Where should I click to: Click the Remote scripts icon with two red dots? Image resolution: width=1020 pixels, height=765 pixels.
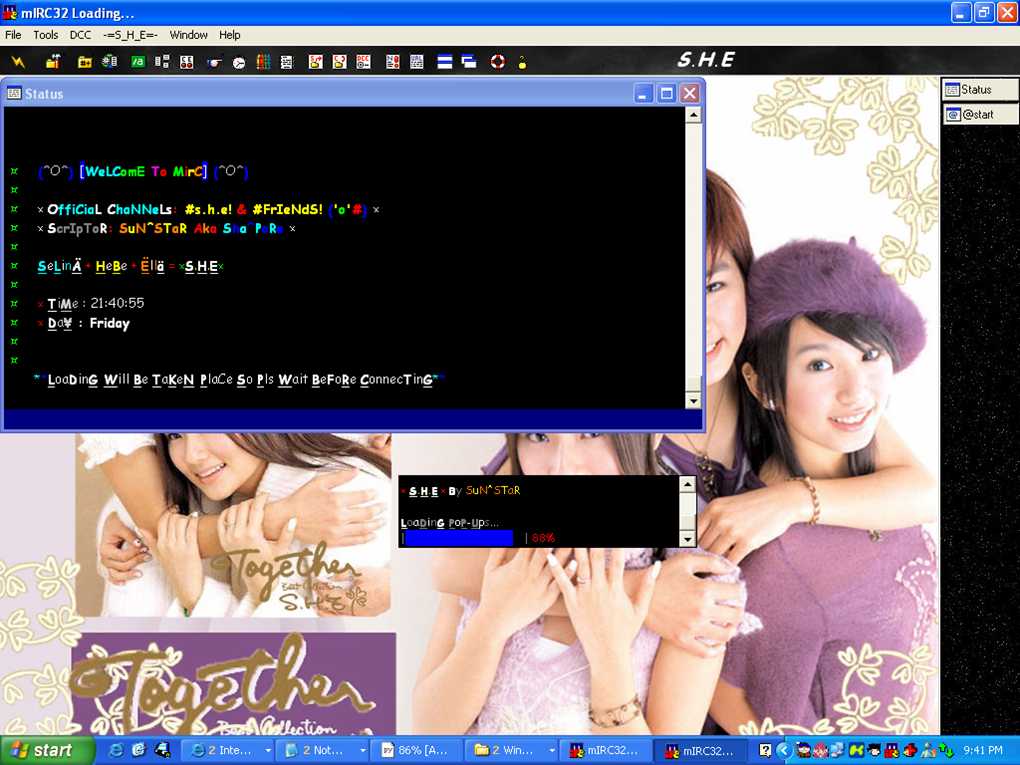[x=187, y=62]
